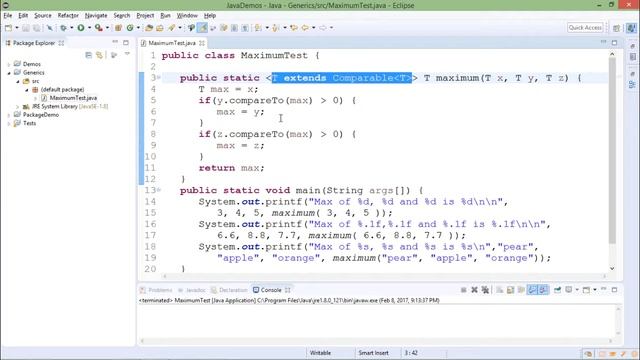Click the Quick Access search field
Viewport: 640px width, 360px height.
click(x=585, y=27)
